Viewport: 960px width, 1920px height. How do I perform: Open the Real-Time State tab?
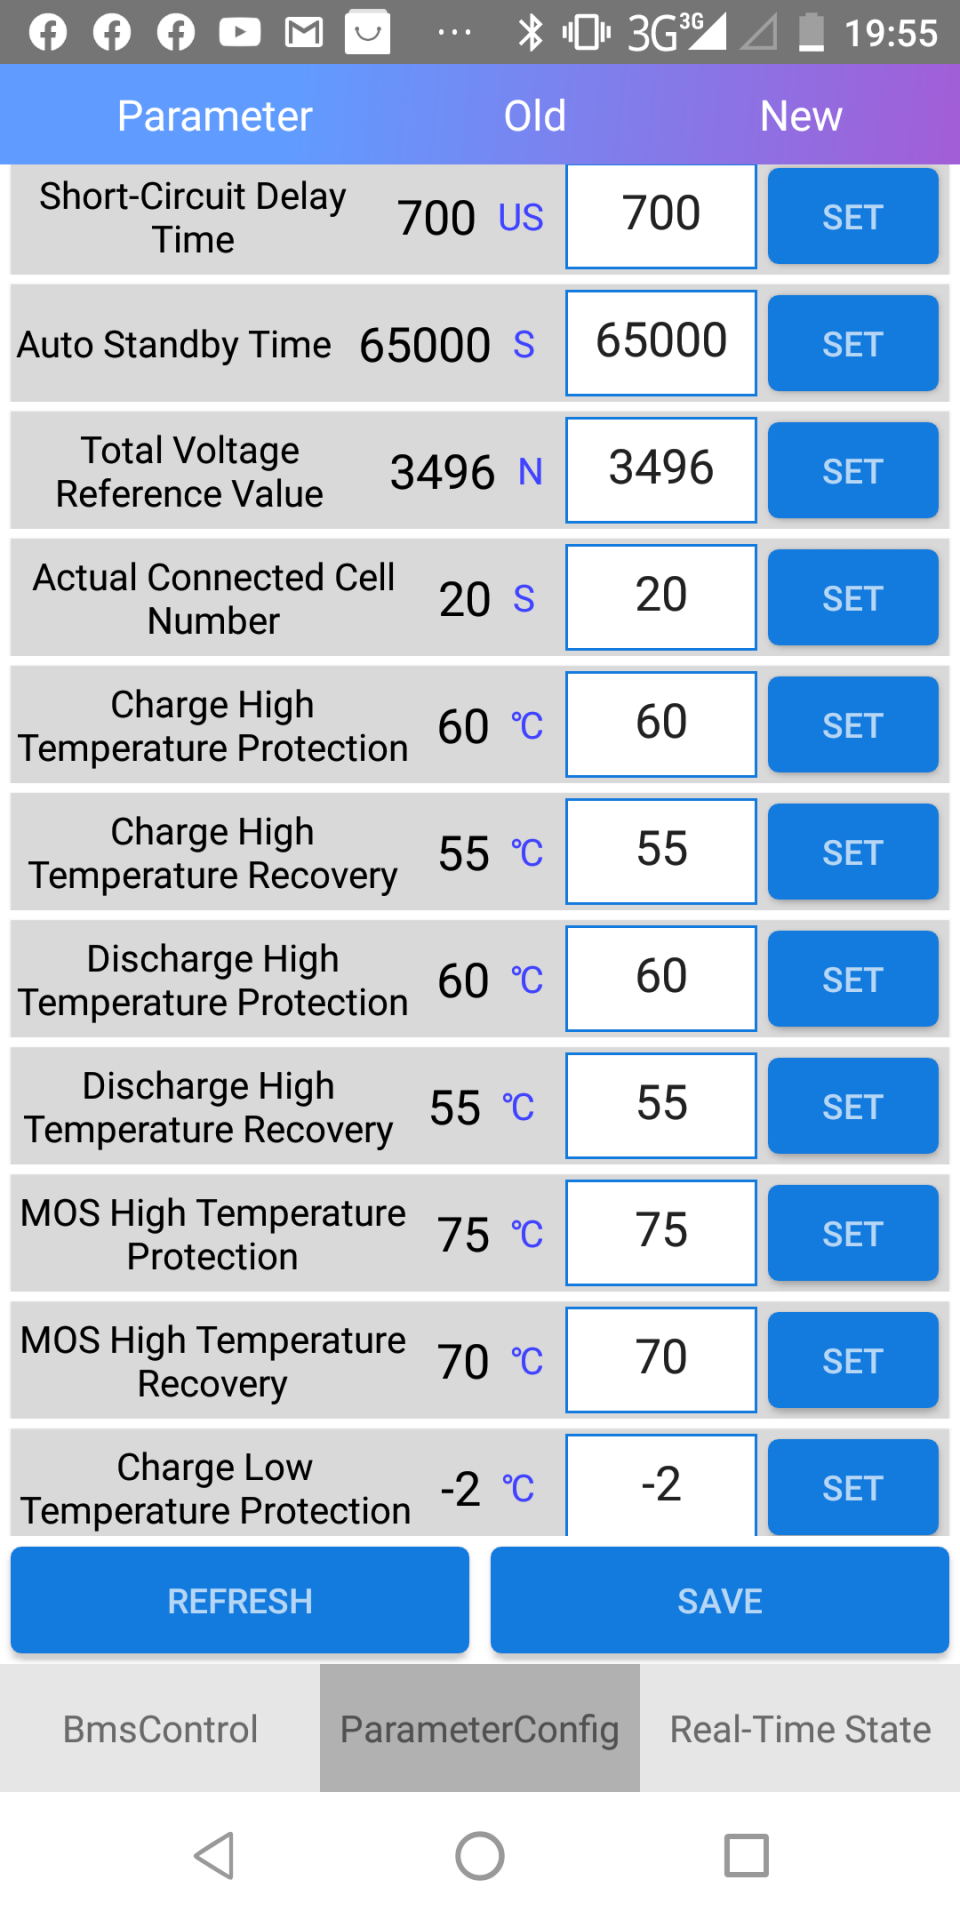pos(800,1728)
